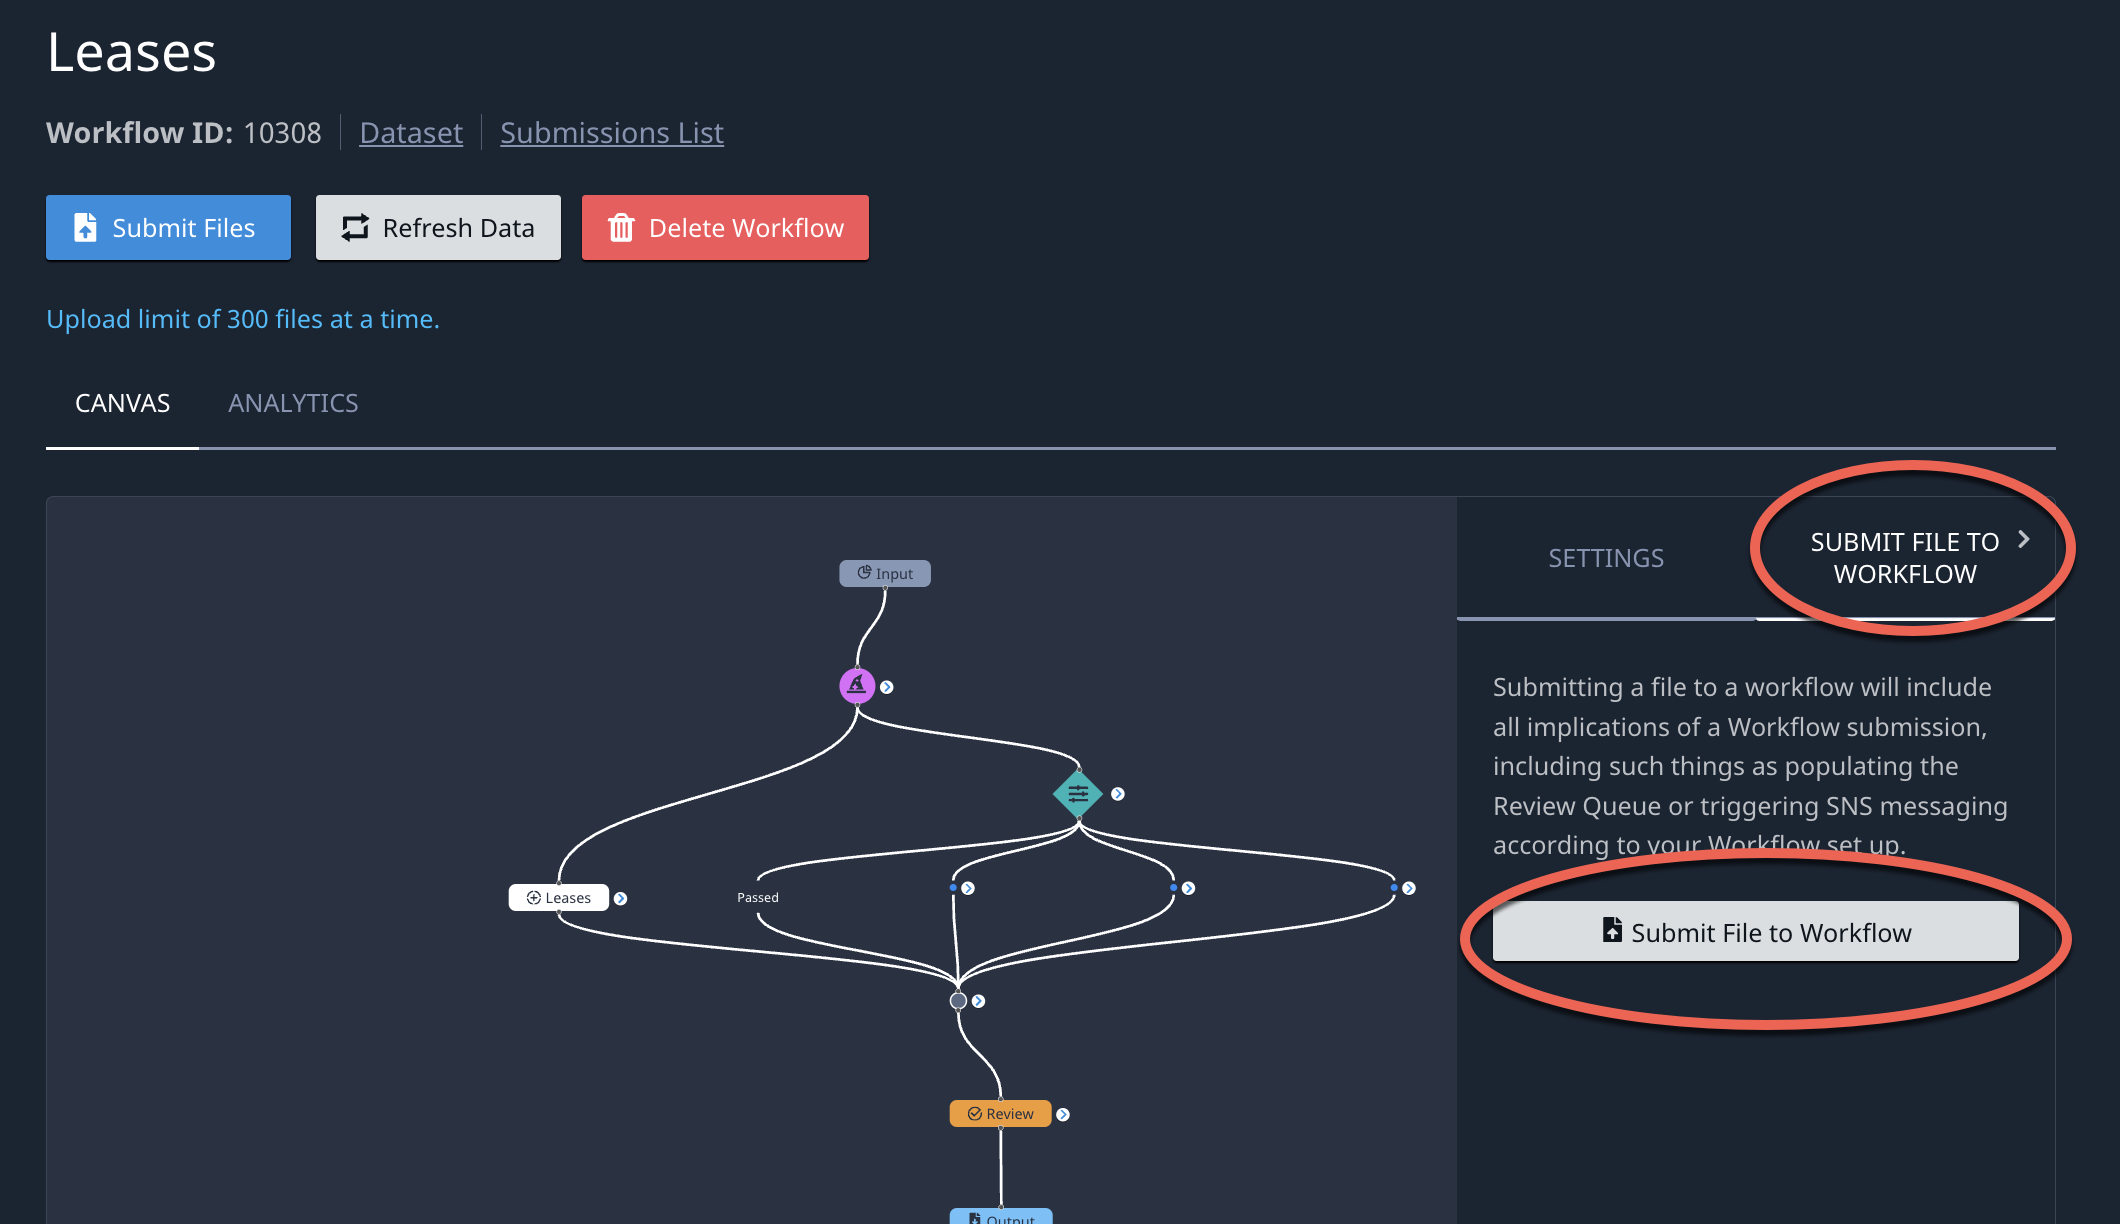2120x1224 pixels.
Task: Click the chevron arrow beside SUBMIT FILE TO WORKFLOW
Action: pos(2024,540)
